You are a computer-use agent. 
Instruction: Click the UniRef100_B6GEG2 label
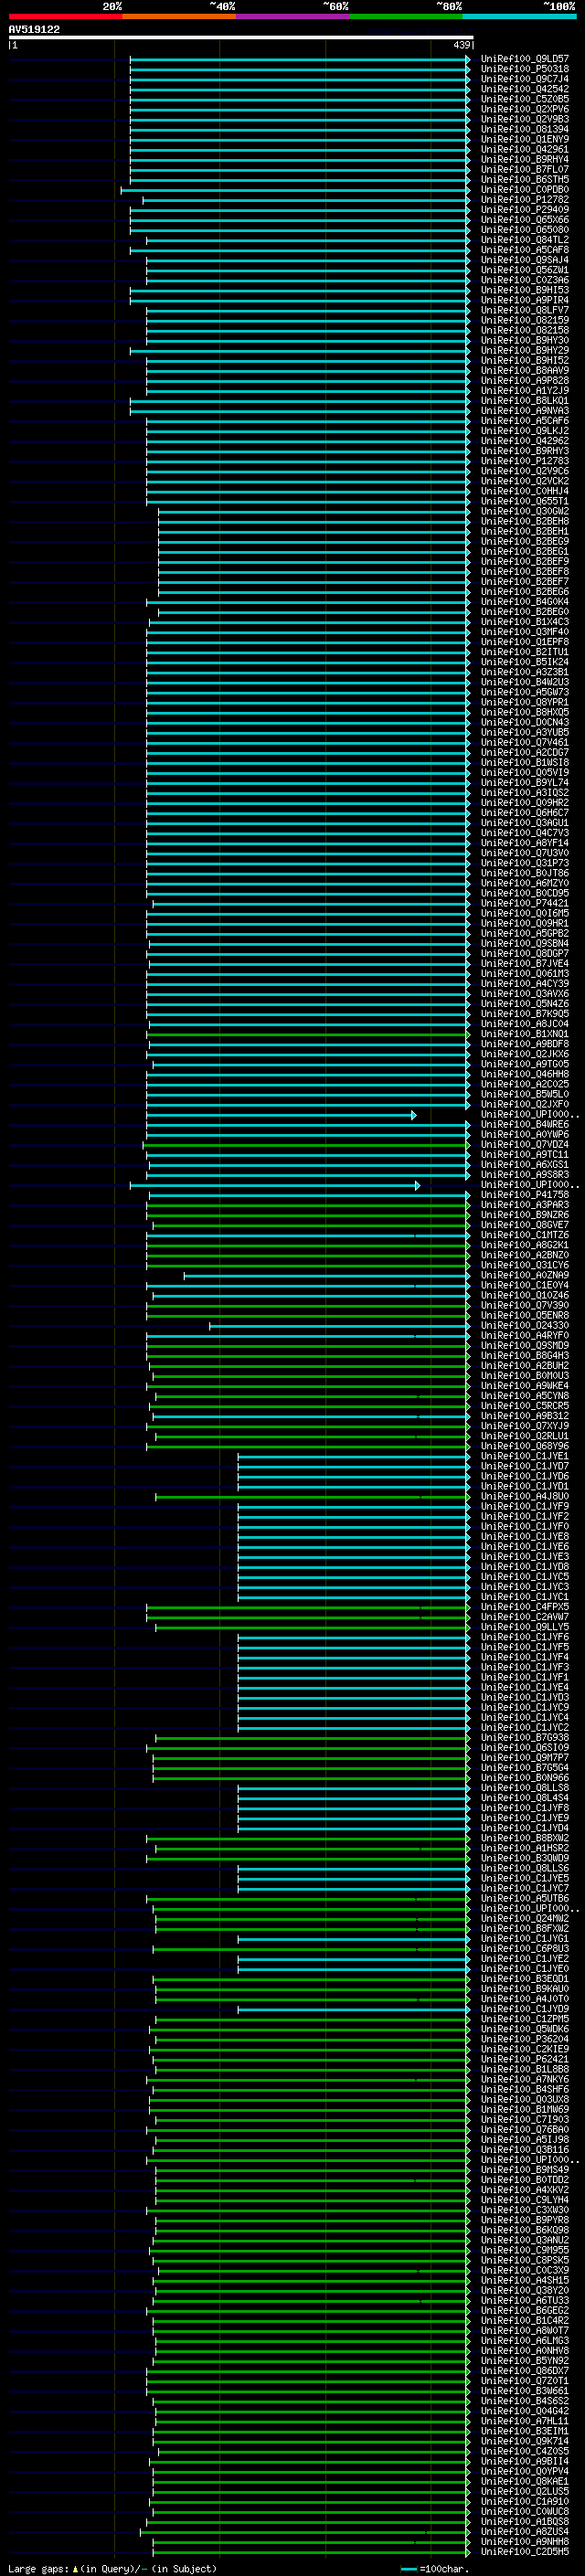(x=525, y=2310)
